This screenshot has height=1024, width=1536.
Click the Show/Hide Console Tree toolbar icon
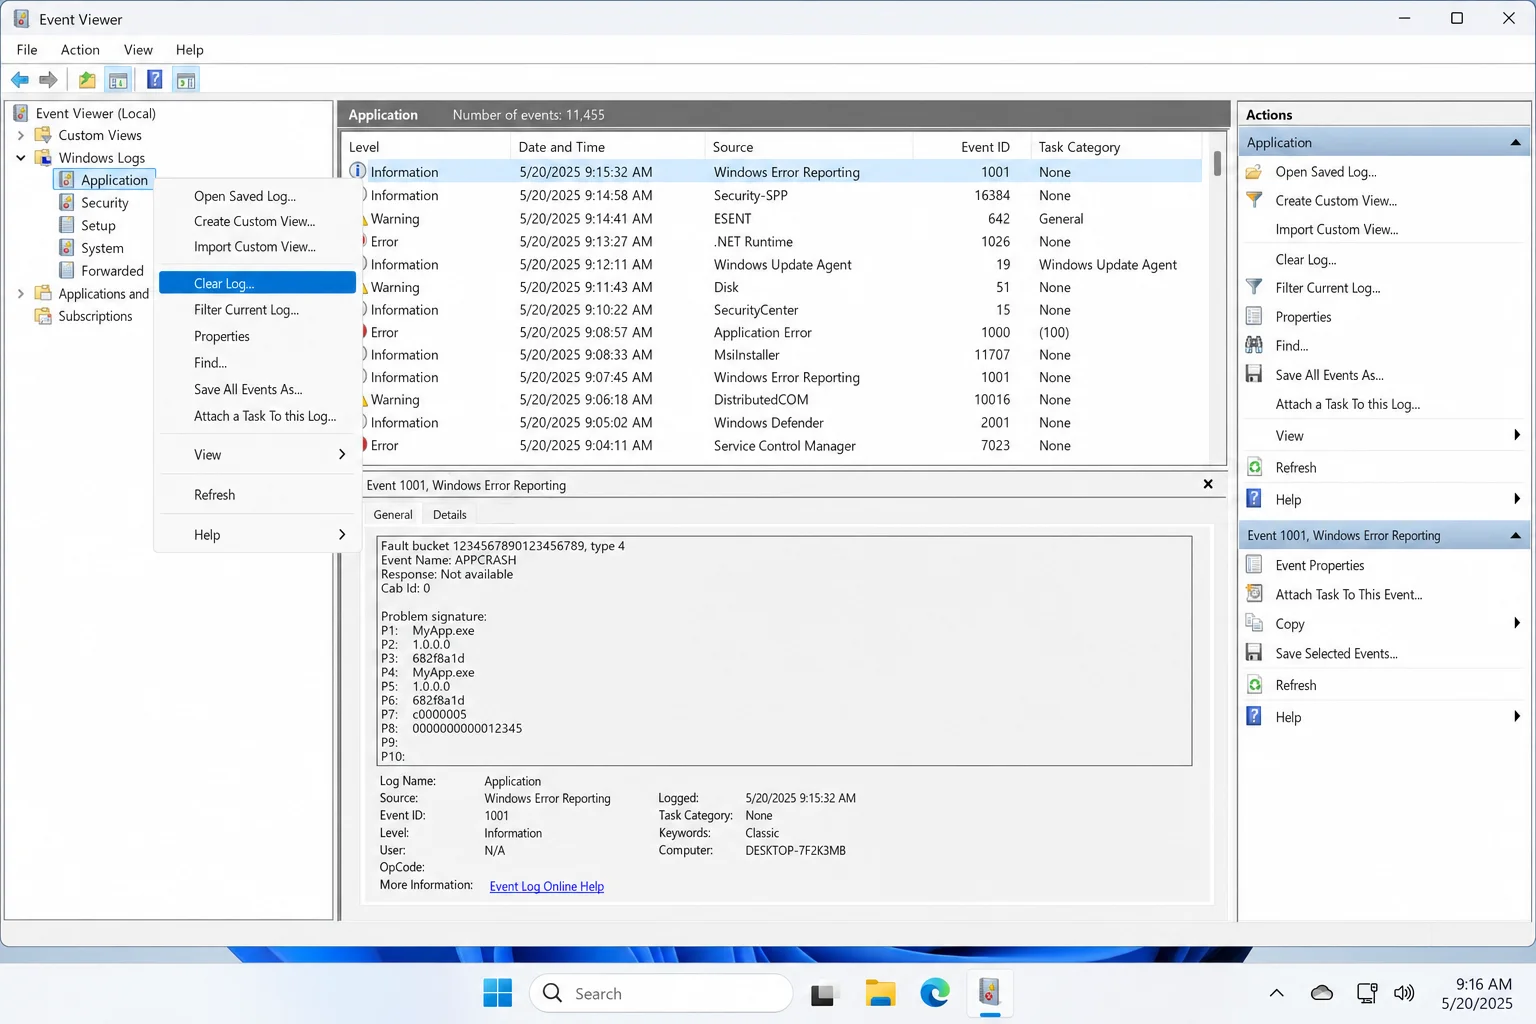tap(118, 80)
